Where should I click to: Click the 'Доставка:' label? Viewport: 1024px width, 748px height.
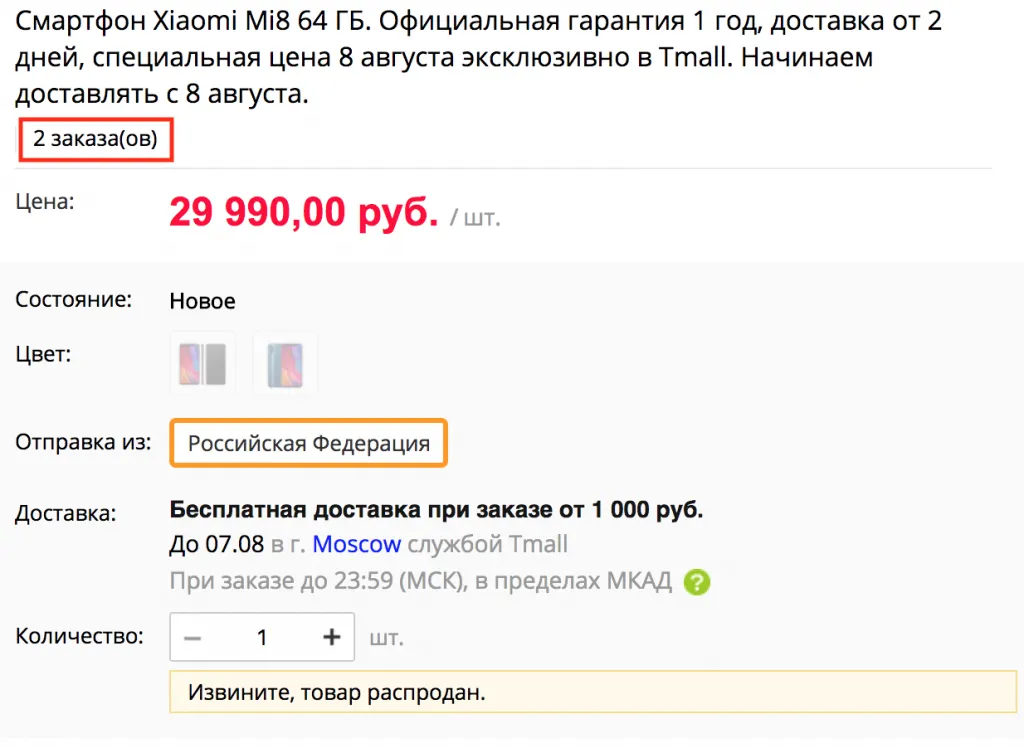click(x=66, y=514)
